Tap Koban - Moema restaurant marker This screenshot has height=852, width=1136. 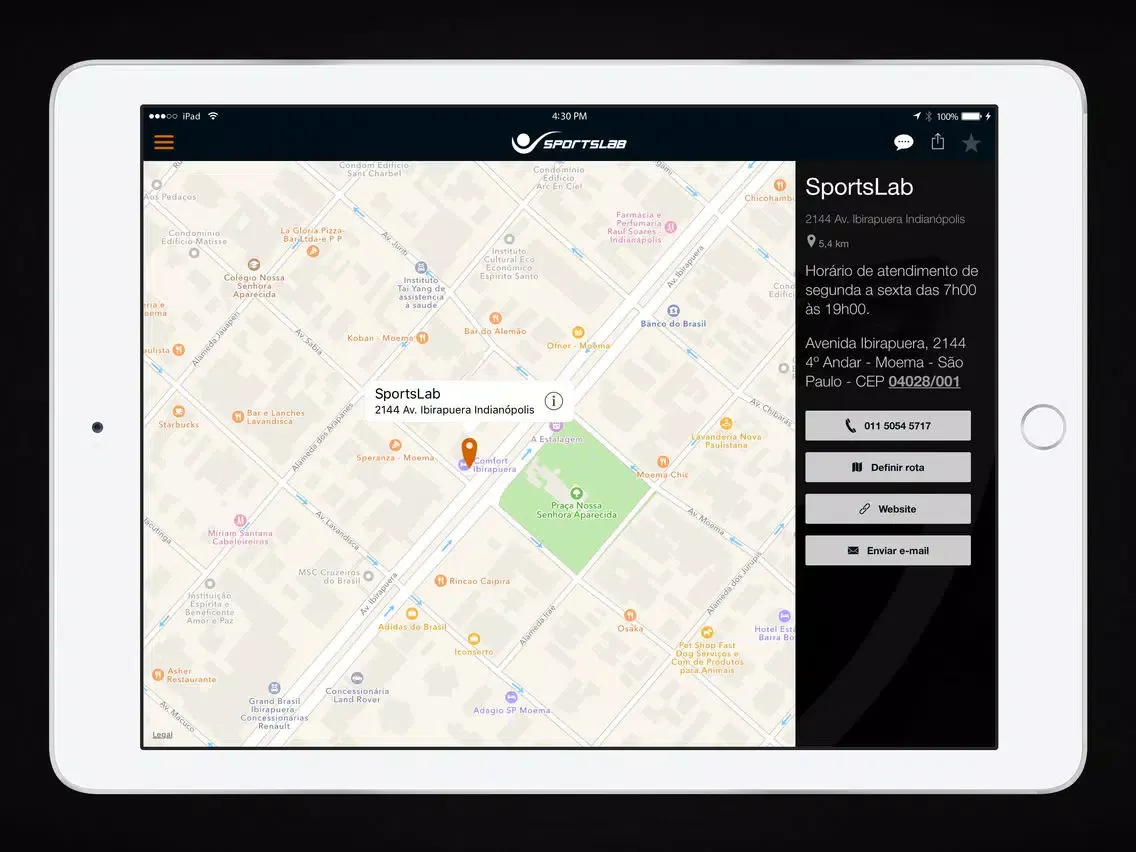pyautogui.click(x=422, y=338)
